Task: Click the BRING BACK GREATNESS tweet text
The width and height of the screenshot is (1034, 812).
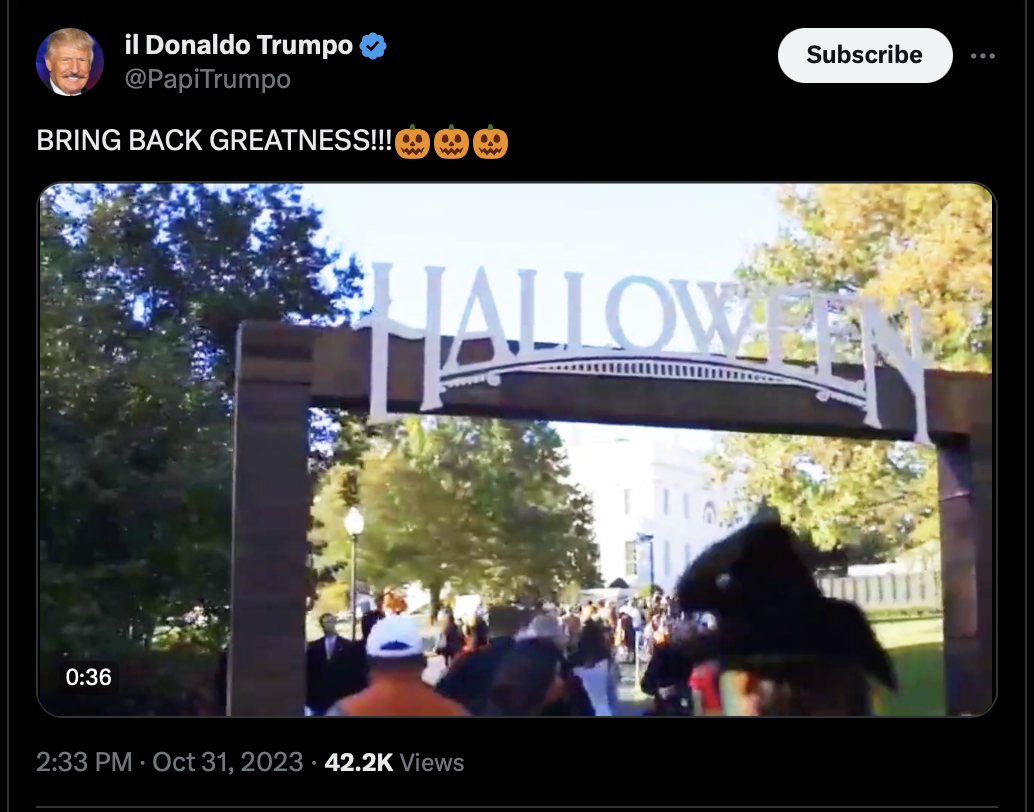Action: click(214, 141)
